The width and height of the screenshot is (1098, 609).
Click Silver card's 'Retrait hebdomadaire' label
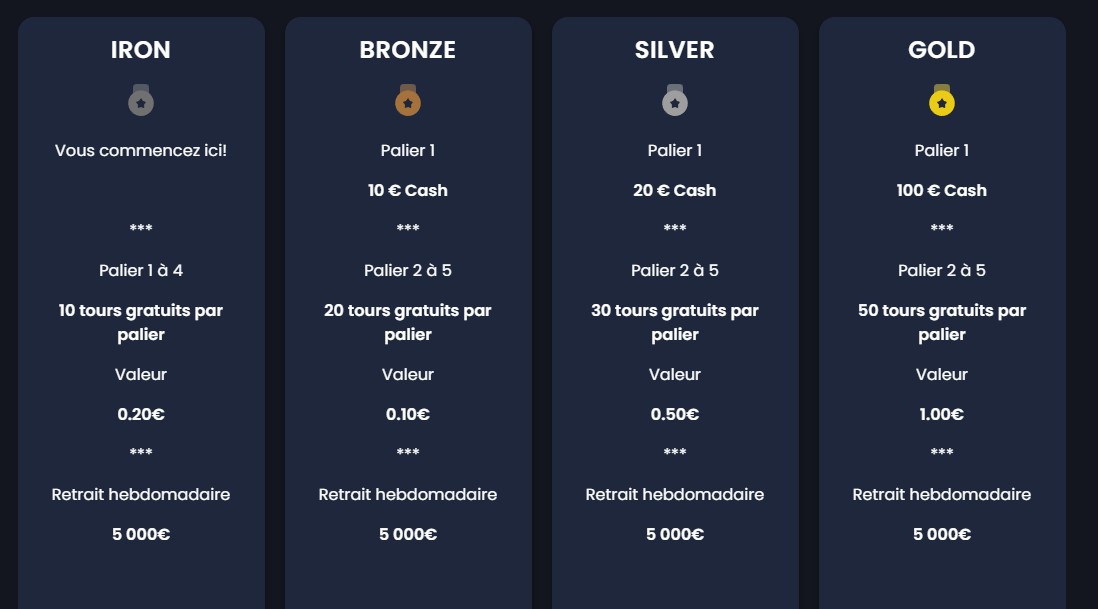pos(674,494)
